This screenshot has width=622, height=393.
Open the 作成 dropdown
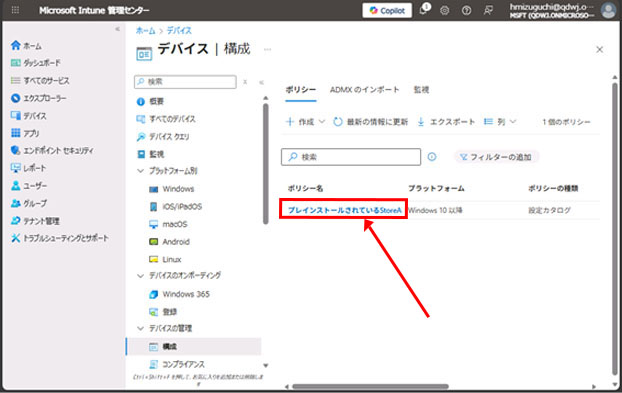coord(305,122)
